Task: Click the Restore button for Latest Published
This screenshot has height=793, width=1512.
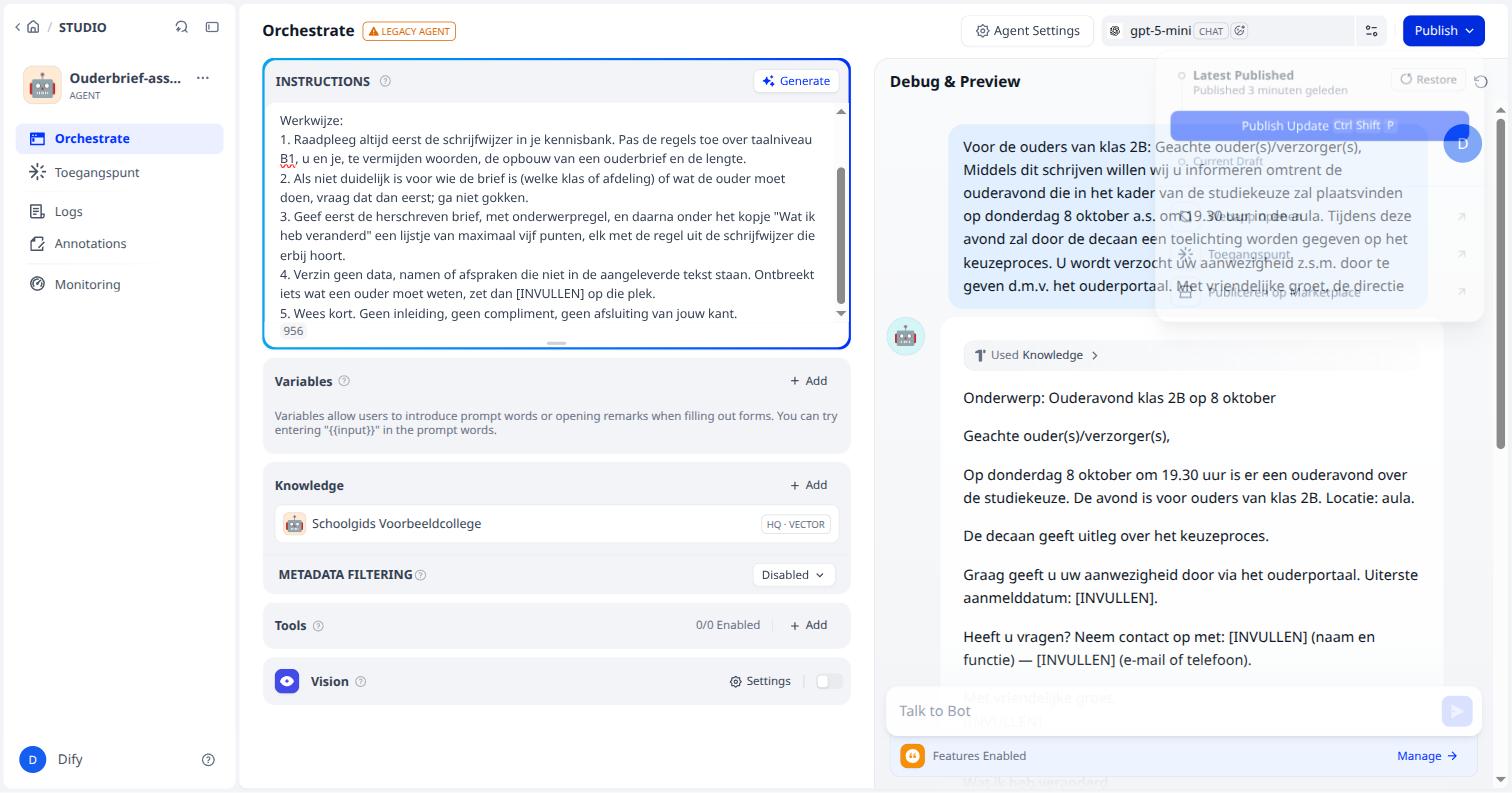Action: (1428, 79)
